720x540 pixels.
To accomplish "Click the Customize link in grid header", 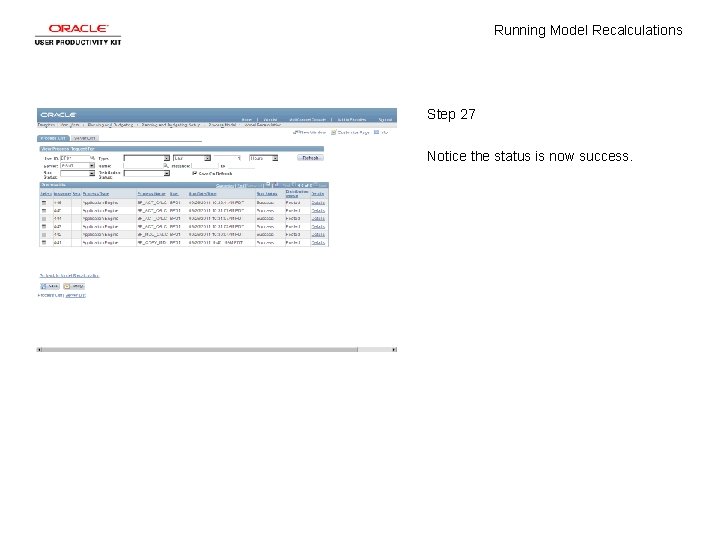I will [x=225, y=186].
